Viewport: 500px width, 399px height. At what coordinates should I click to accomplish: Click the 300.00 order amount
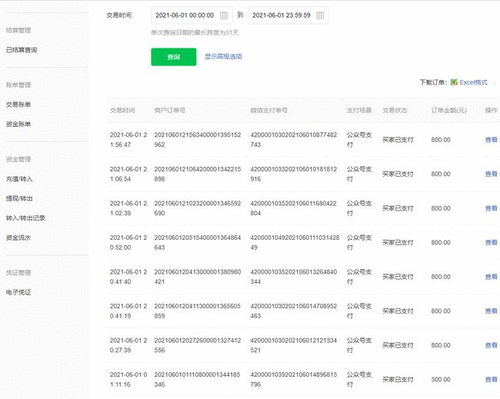click(441, 380)
